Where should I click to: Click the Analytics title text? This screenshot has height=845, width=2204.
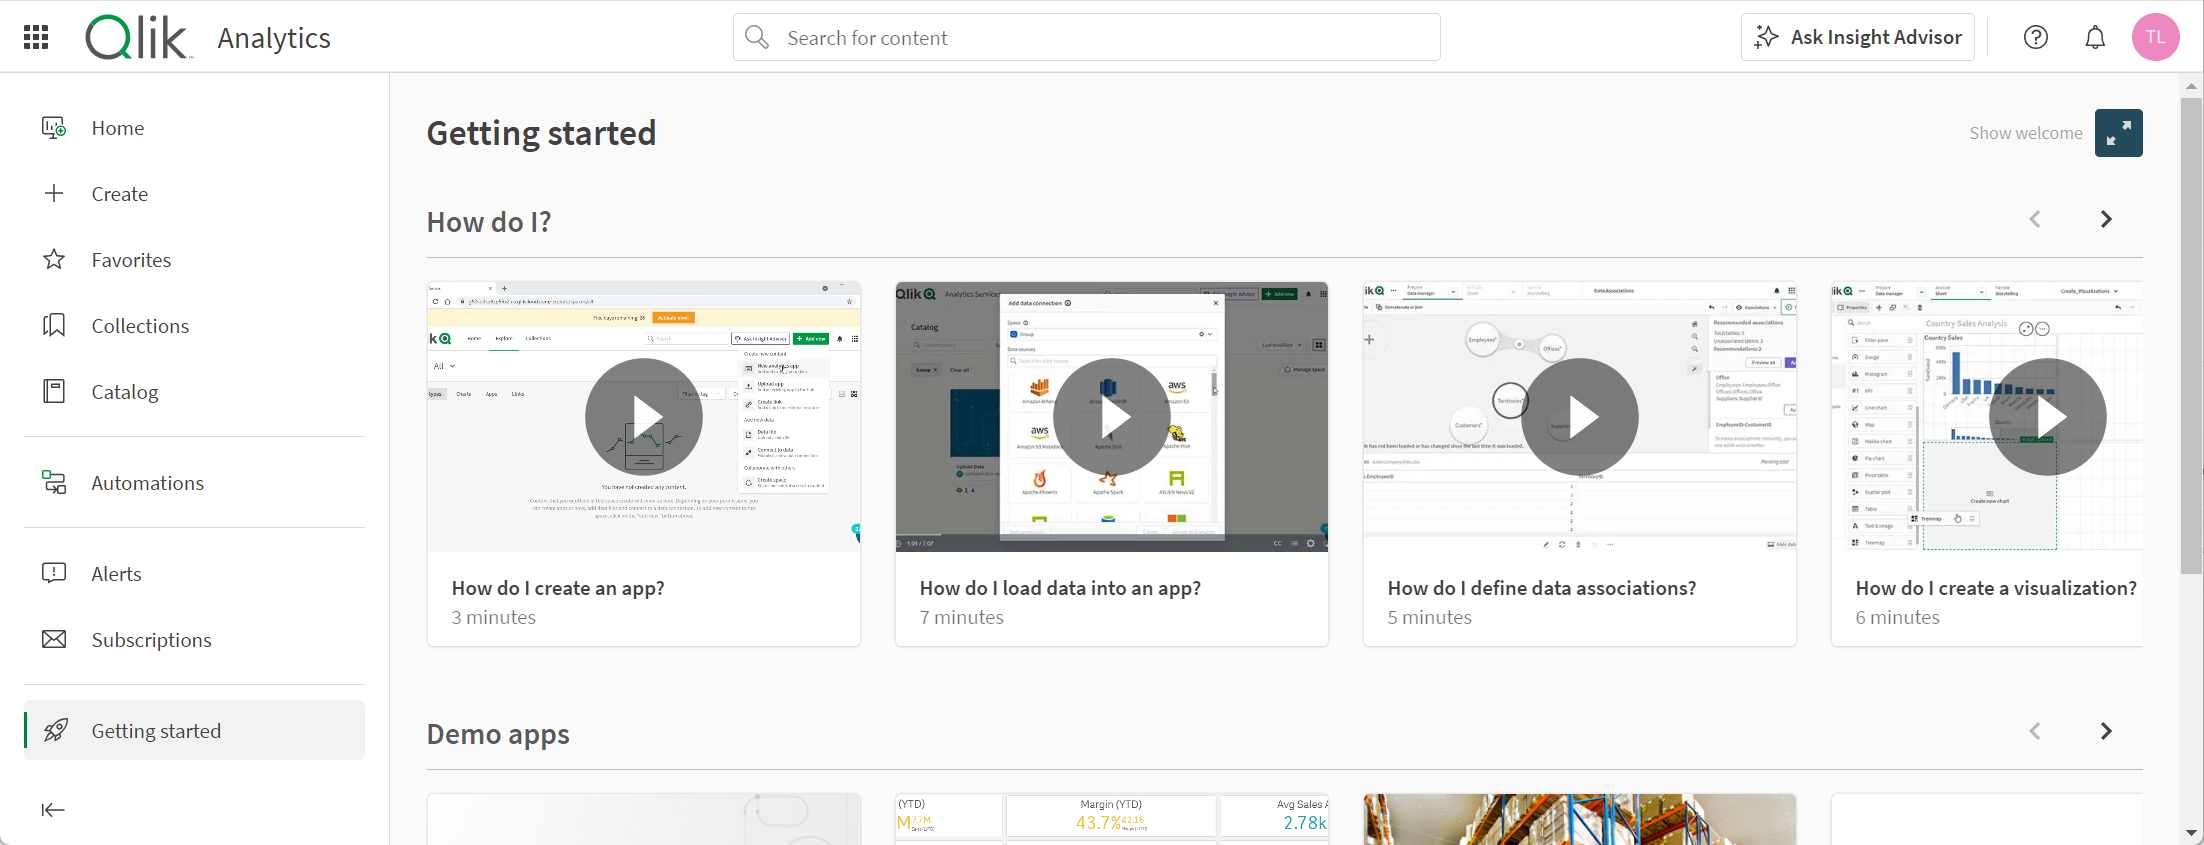[274, 38]
